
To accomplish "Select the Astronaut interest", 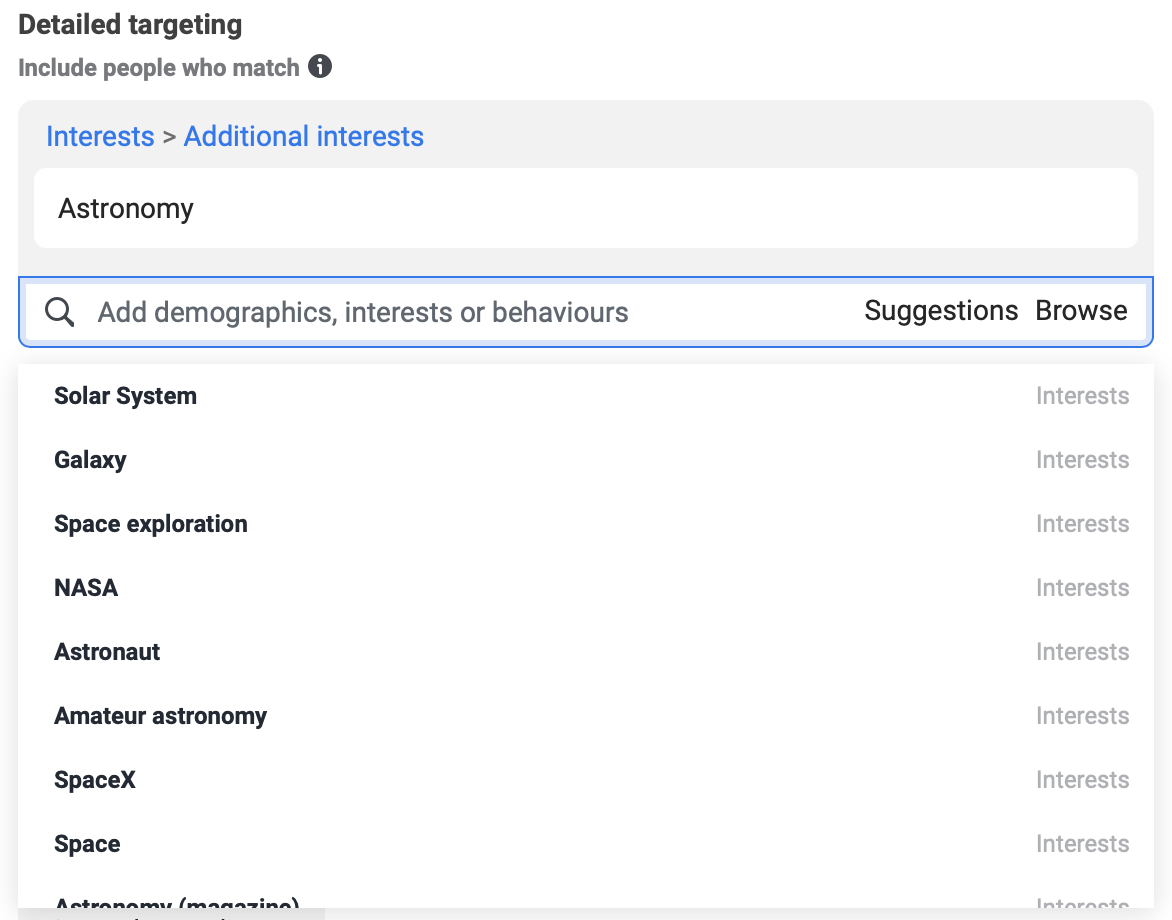I will click(x=107, y=652).
